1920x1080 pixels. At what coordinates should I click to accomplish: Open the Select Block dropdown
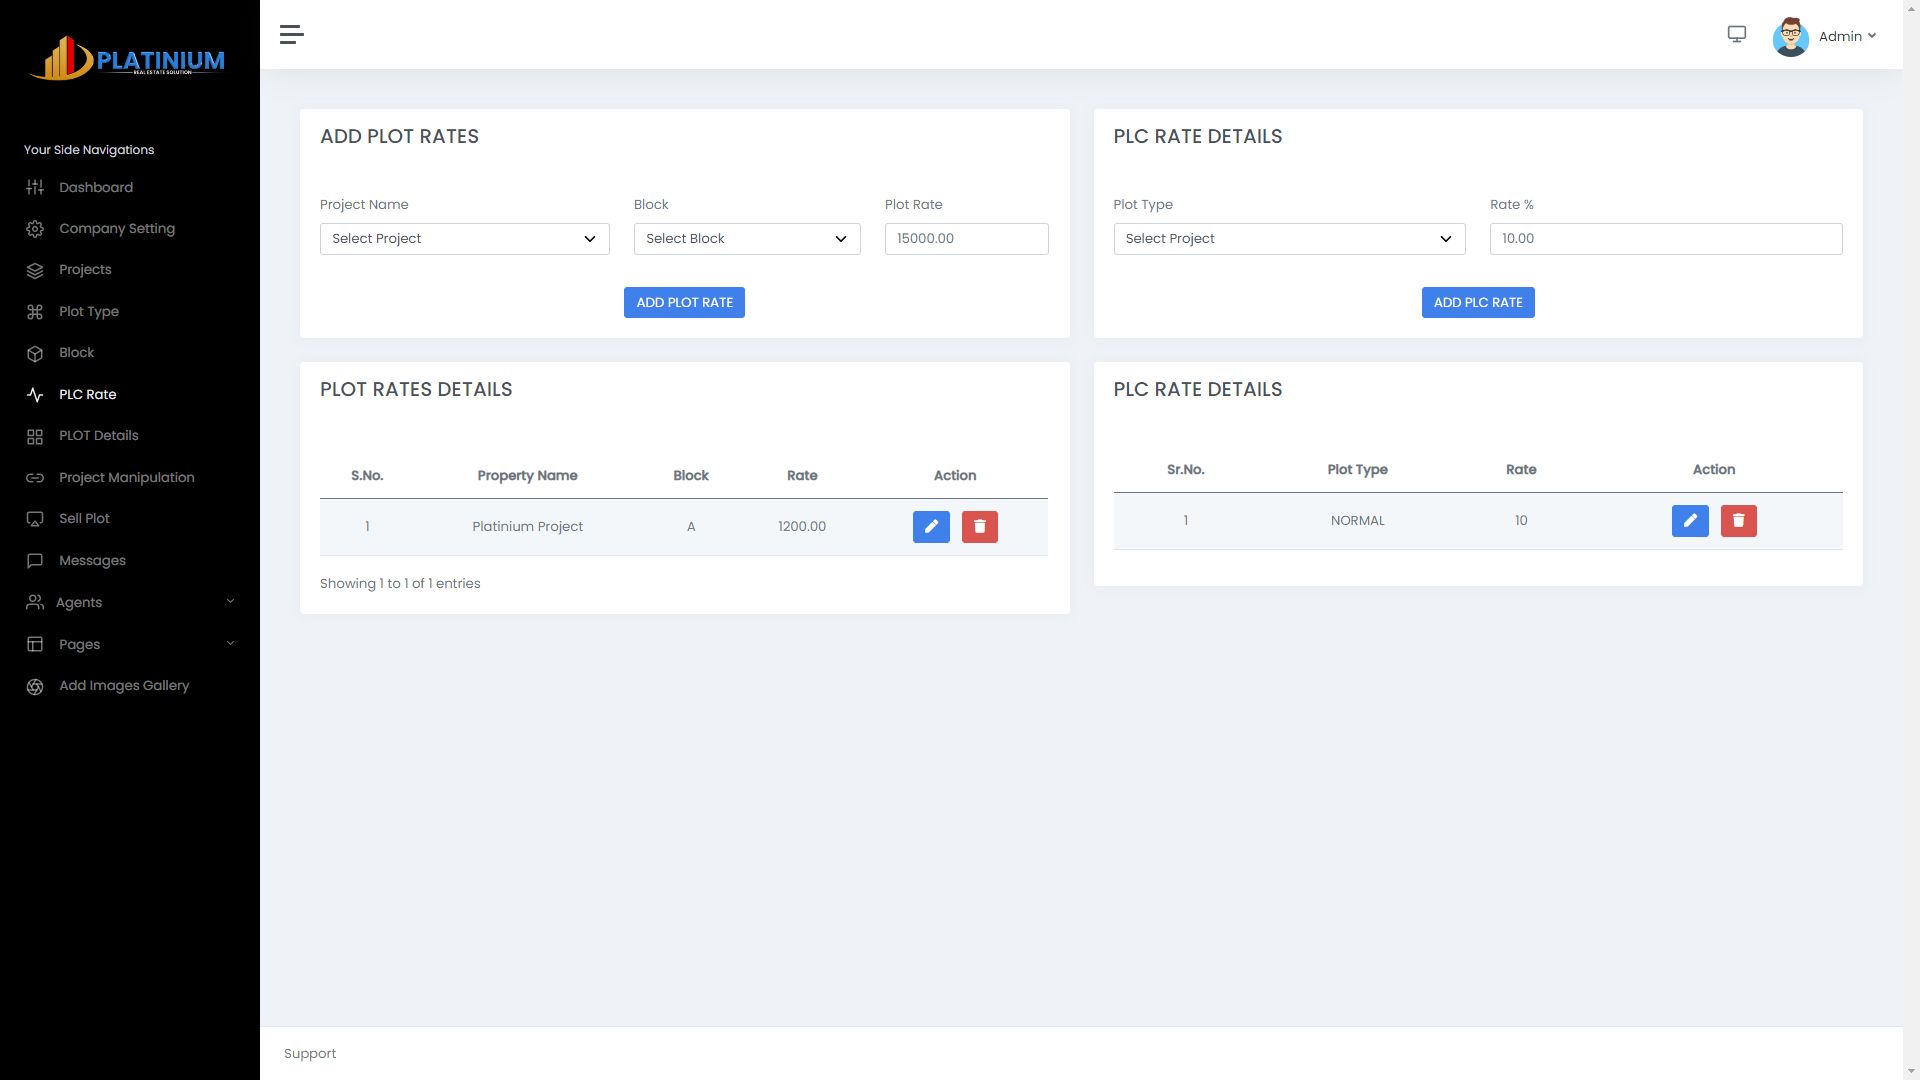click(746, 238)
